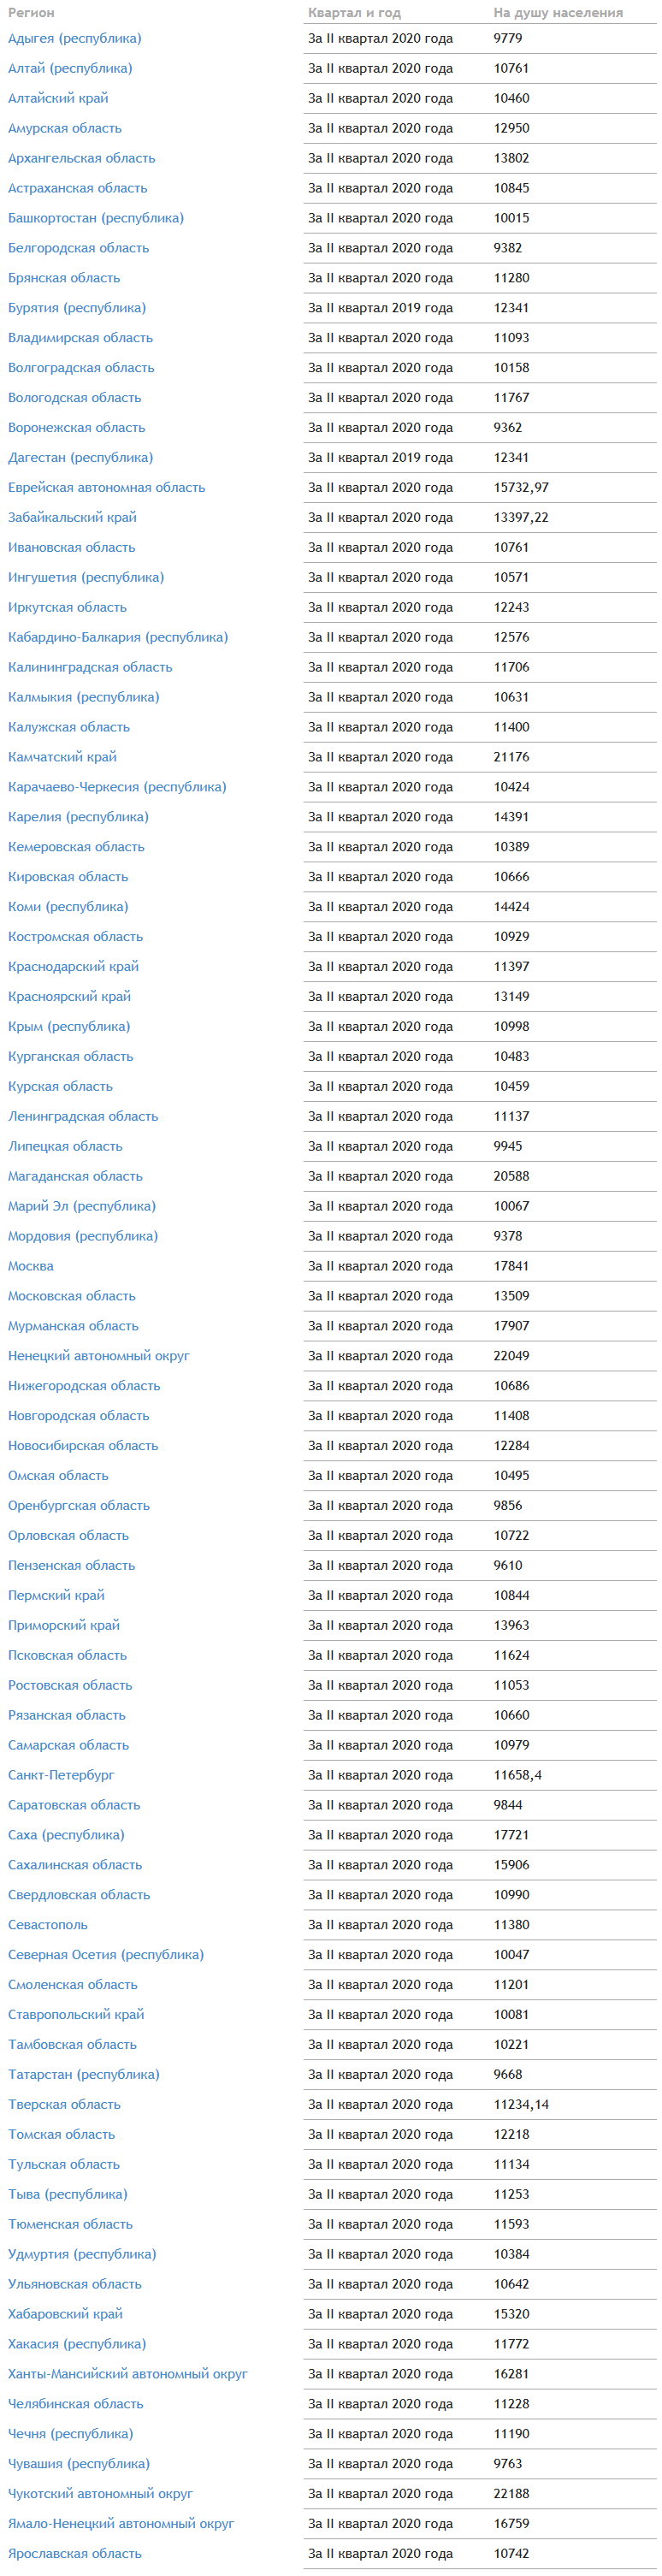Open Еврейская автономная область link

[106, 488]
